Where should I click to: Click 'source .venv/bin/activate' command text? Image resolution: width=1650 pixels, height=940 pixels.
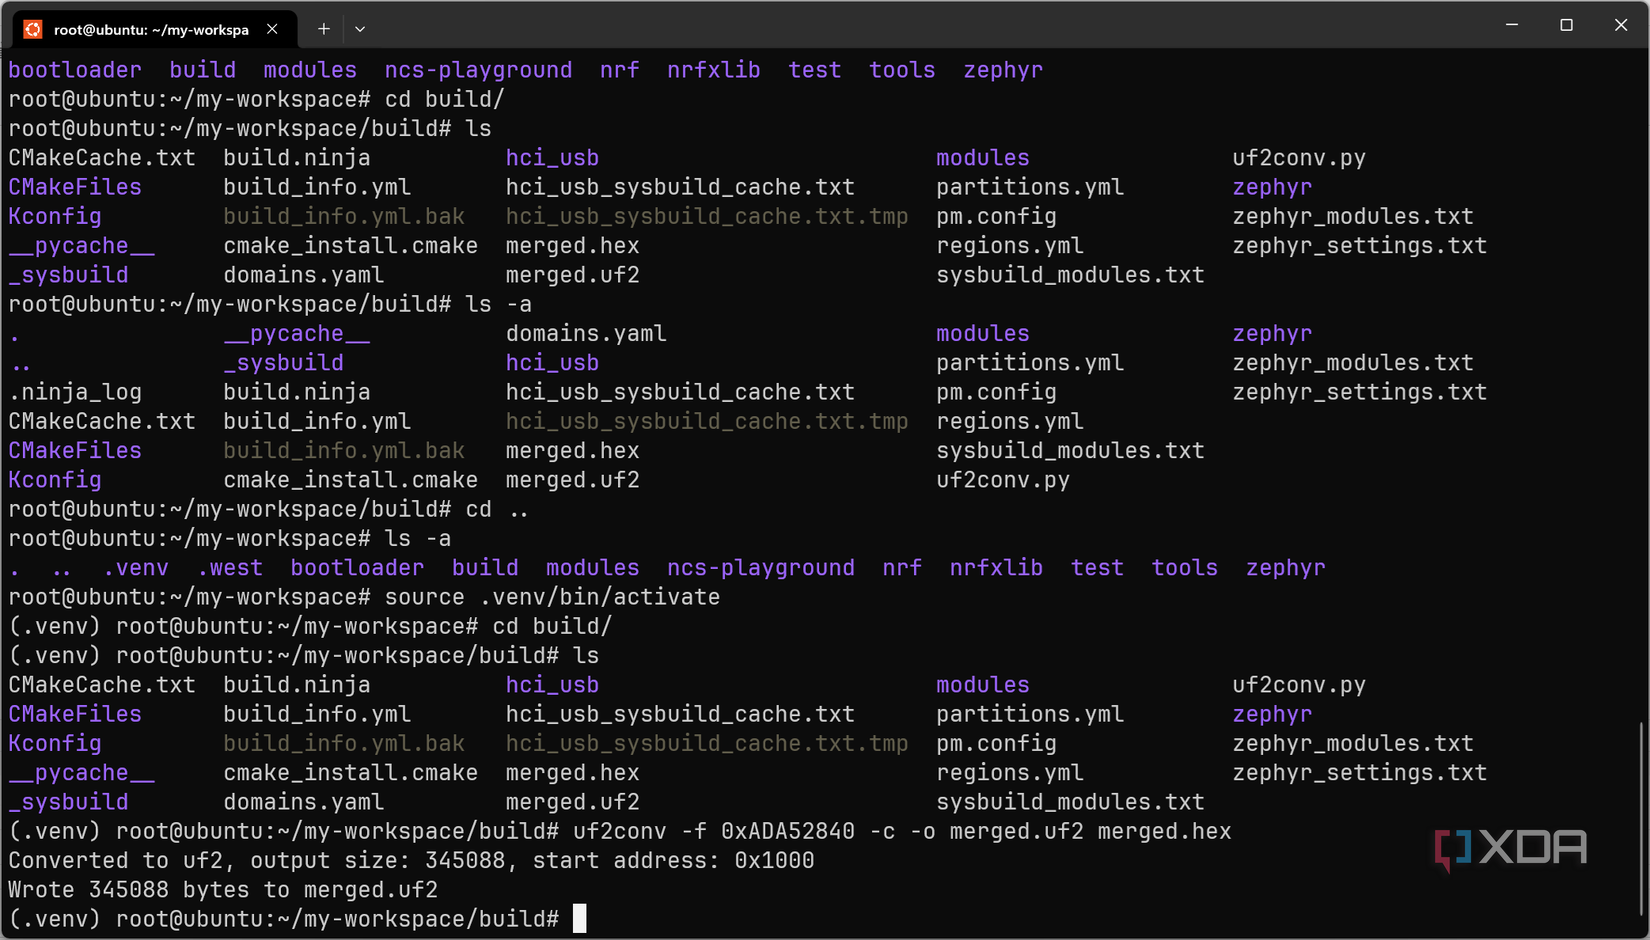coord(552,597)
